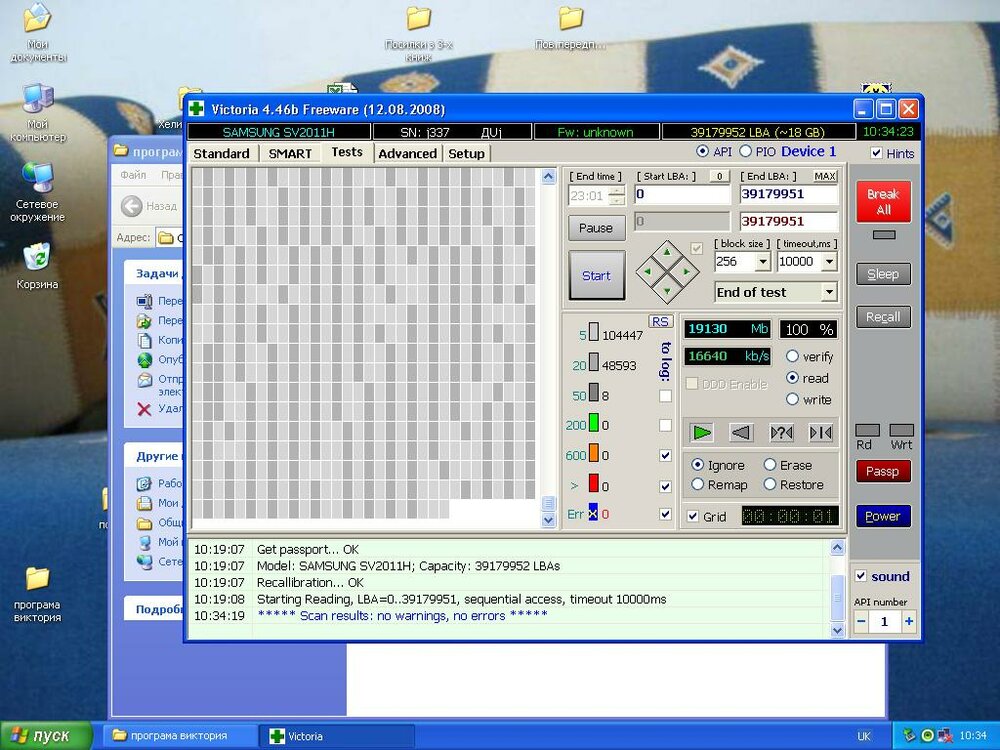This screenshot has width=1000, height=750.
Task: Open the Recycle Bin desktop icon
Action: tap(37, 258)
